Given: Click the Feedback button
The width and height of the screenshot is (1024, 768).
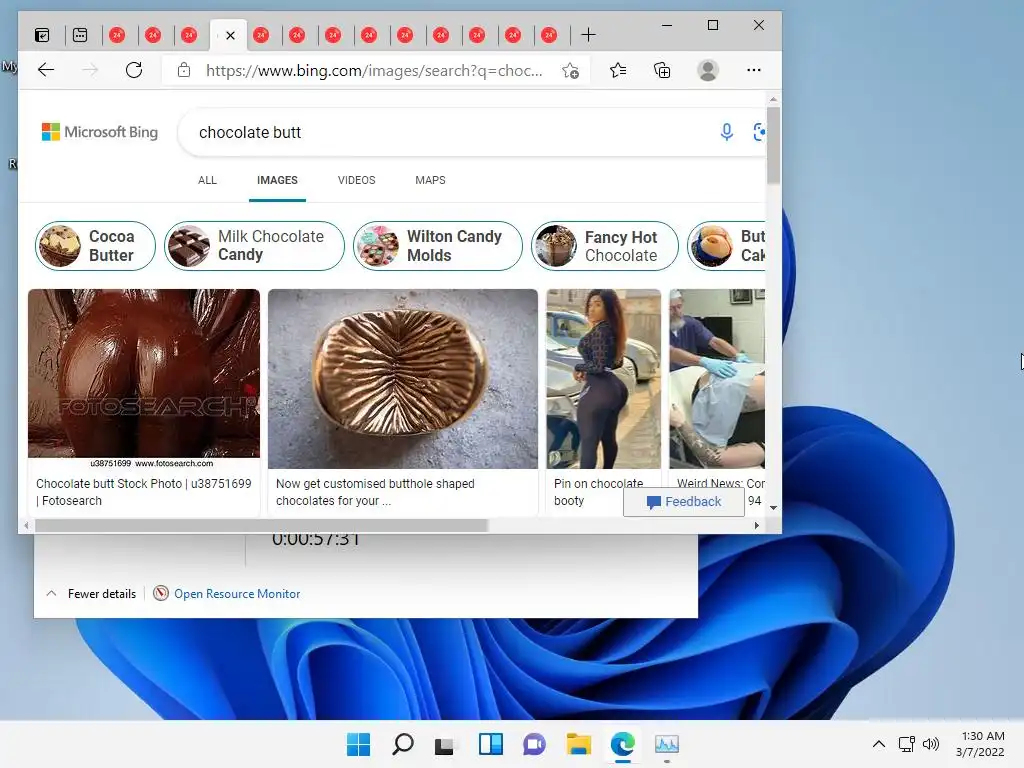Looking at the screenshot, I should point(684,502).
